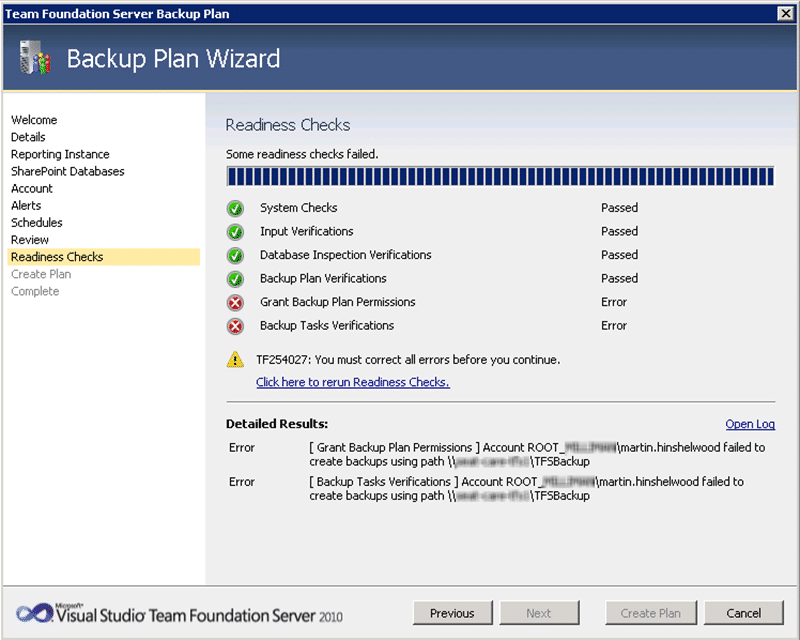Image resolution: width=800 pixels, height=640 pixels.
Task: Click the red error icon beside Grant Backup Plan Permissions
Action: [x=235, y=303]
